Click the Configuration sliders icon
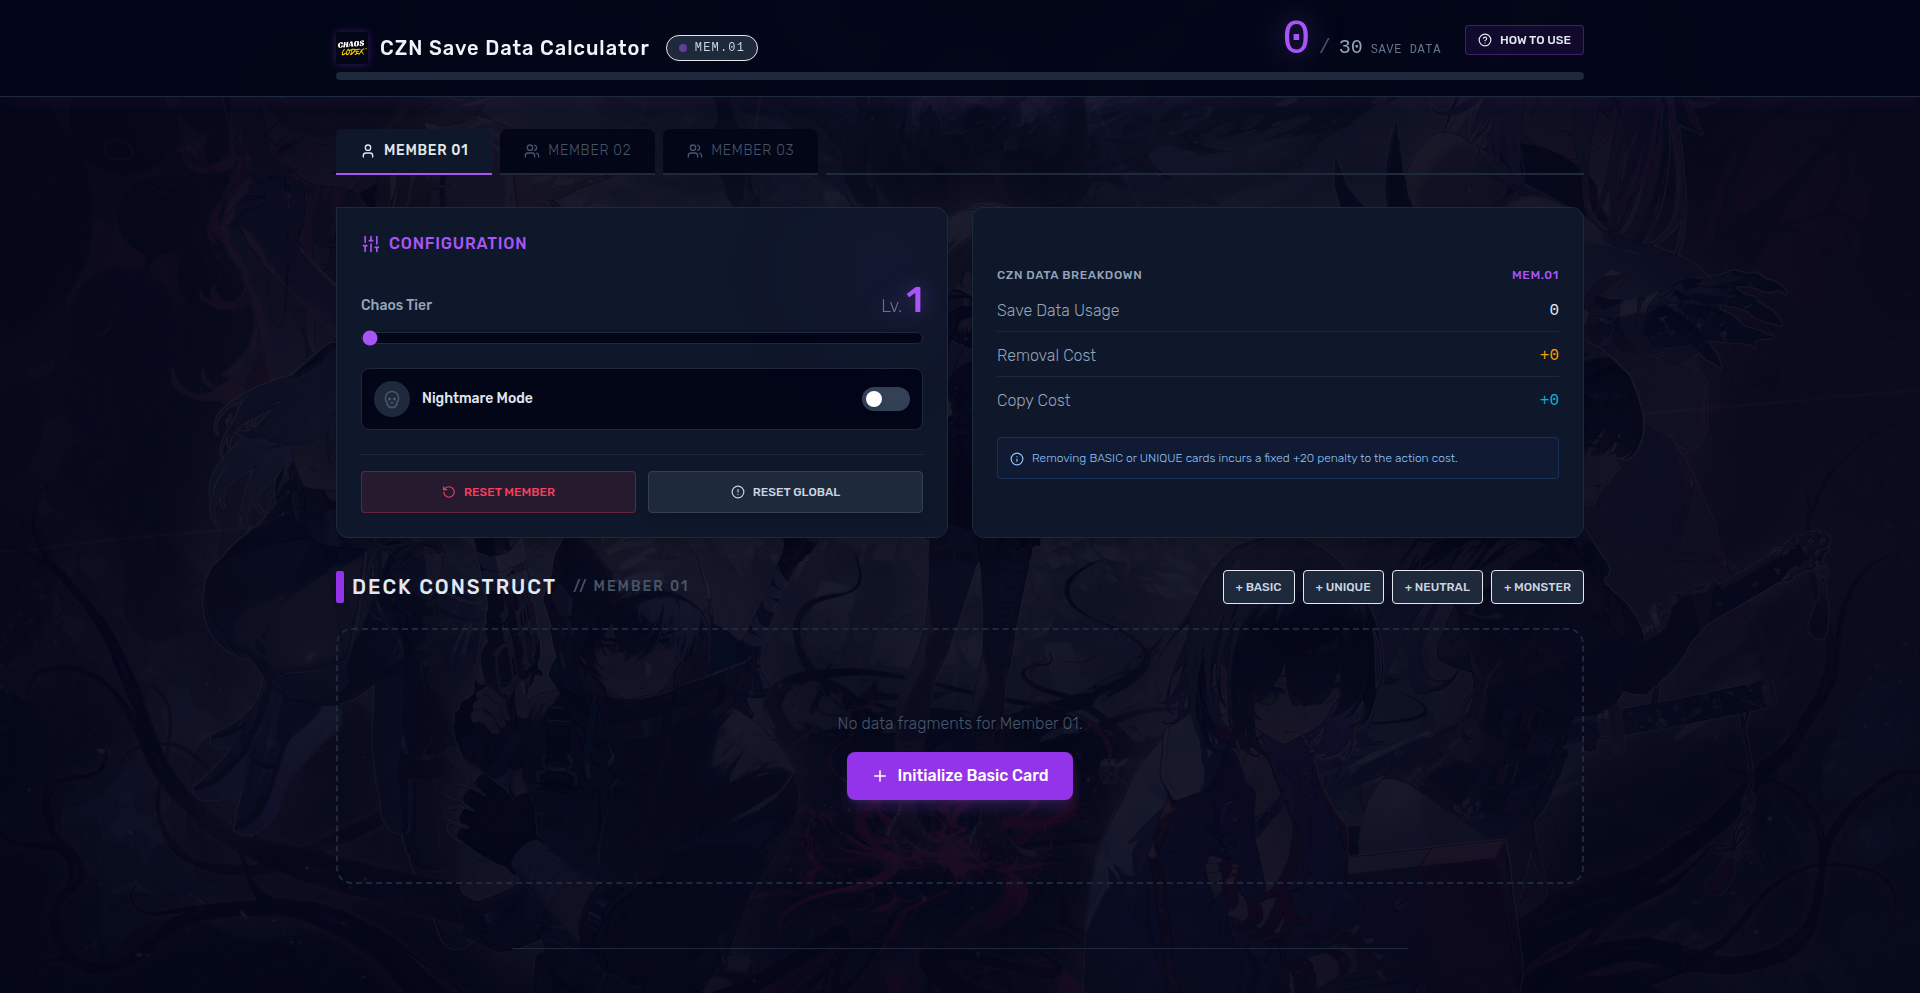Viewport: 1920px width, 993px height. (x=371, y=244)
